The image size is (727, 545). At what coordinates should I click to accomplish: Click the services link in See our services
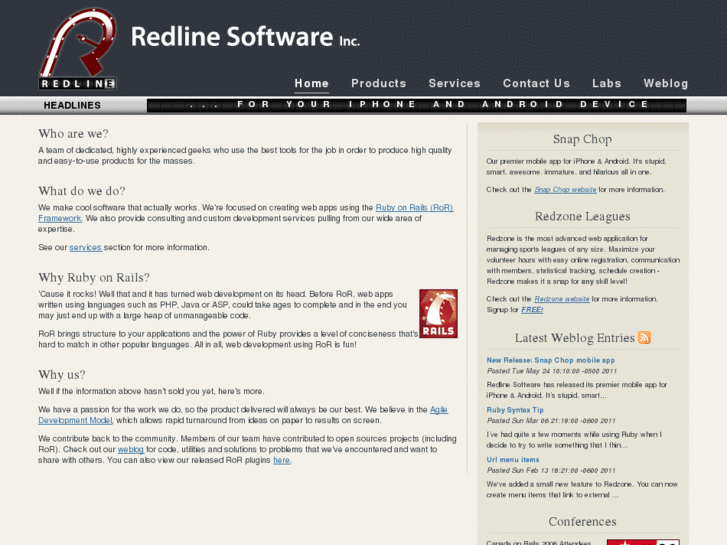pos(85,247)
